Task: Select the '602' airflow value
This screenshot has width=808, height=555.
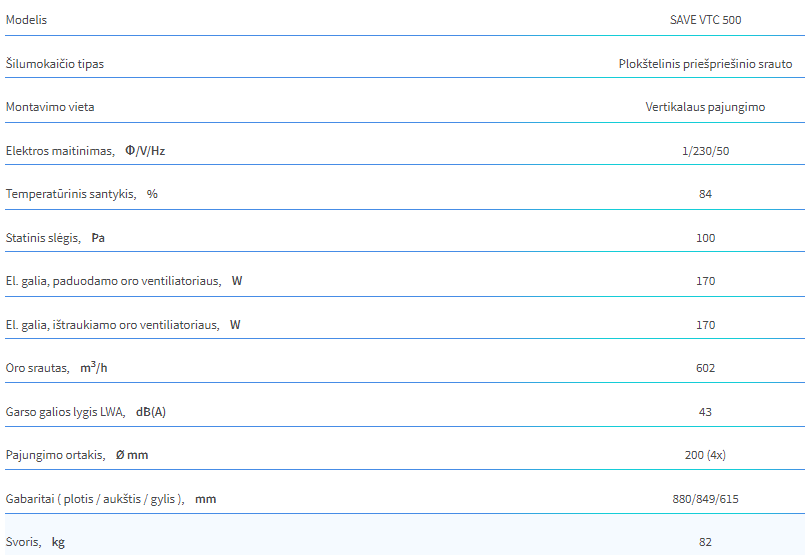Action: coord(705,368)
